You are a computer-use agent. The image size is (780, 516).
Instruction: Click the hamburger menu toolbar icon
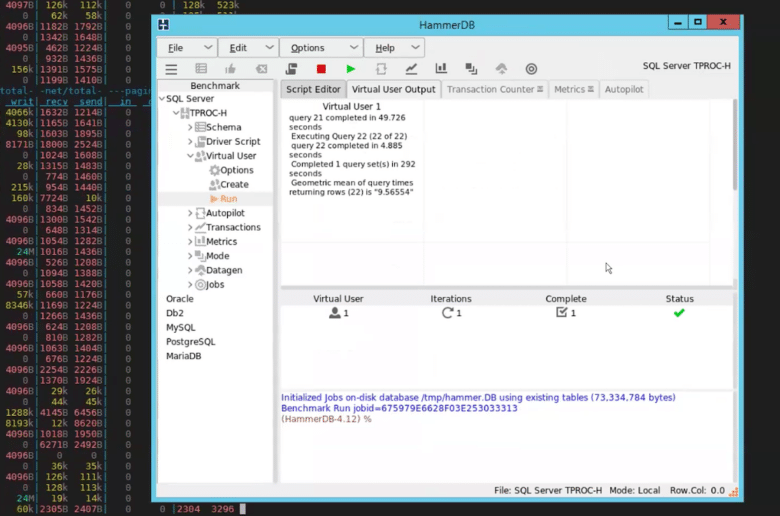click(x=171, y=69)
